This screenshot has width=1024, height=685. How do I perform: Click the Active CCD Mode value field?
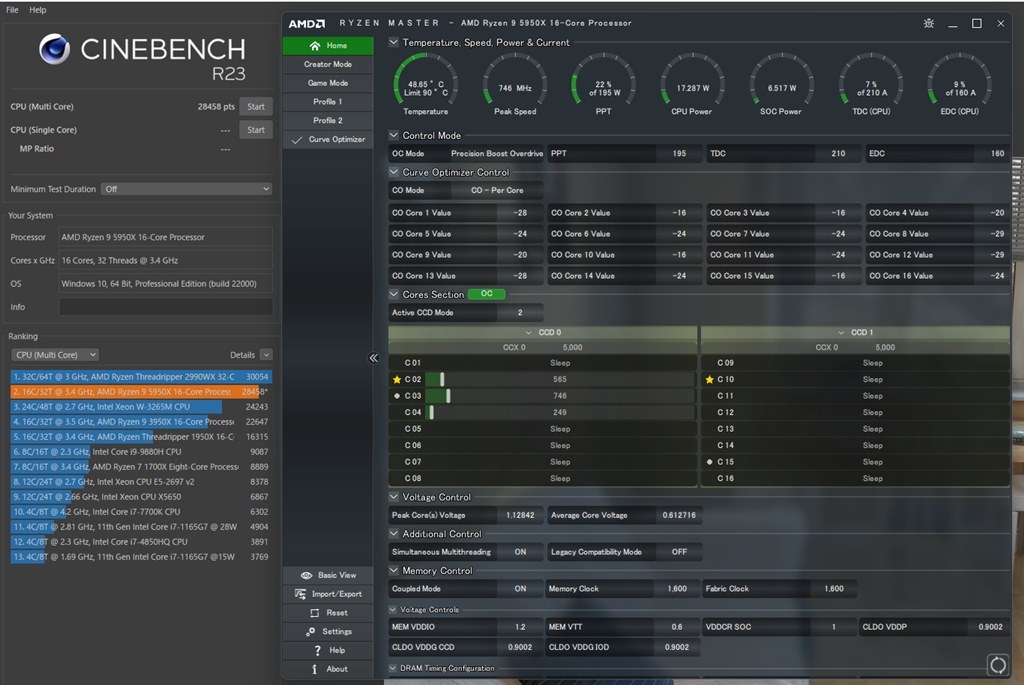click(x=520, y=313)
